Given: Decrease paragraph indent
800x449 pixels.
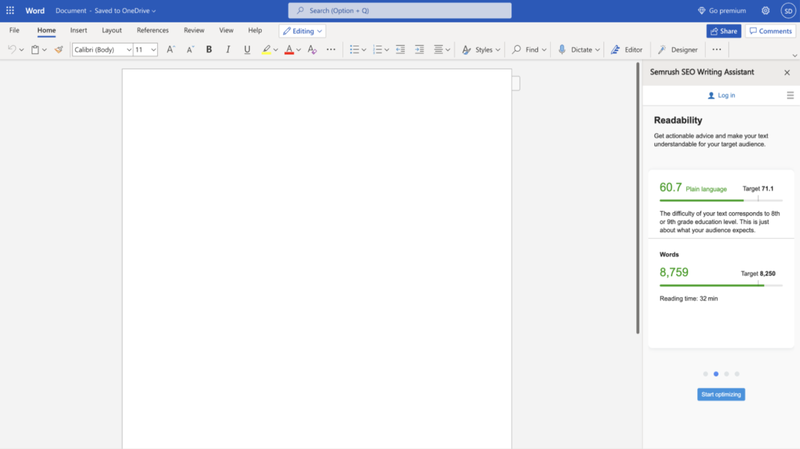Looking at the screenshot, I should (401, 49).
